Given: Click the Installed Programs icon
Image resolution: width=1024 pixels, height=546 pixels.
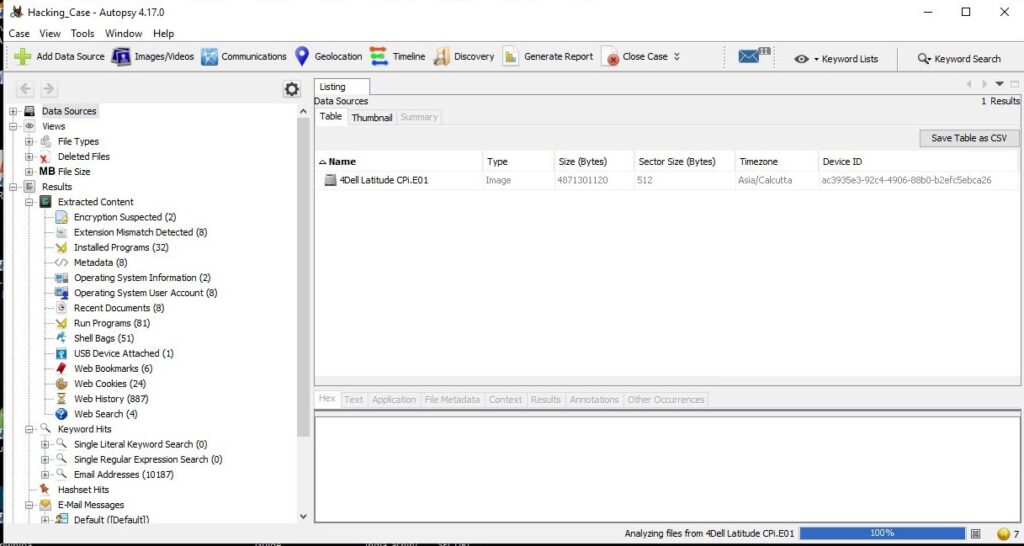Looking at the screenshot, I should coord(61,248).
